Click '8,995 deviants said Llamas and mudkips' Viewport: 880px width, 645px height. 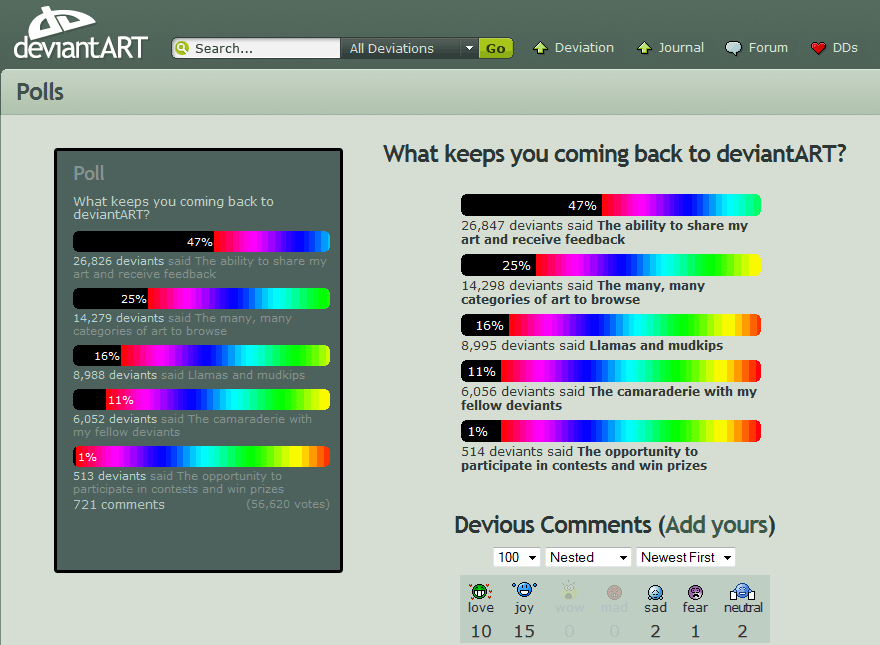point(592,346)
